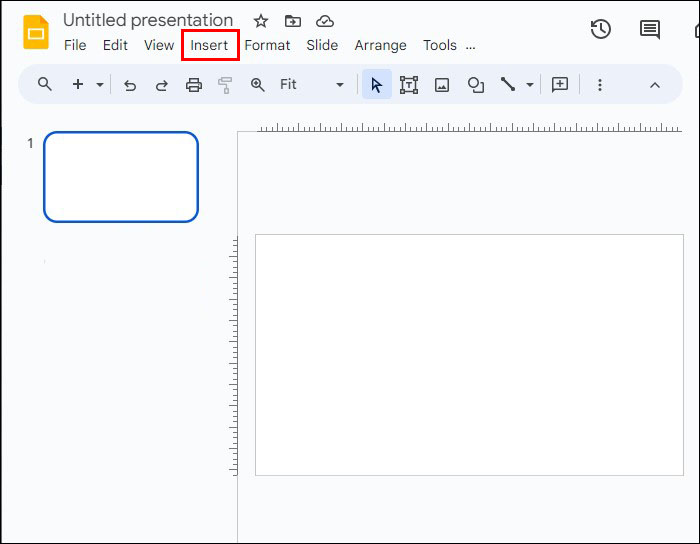Viewport: 700px width, 544px height.
Task: Open new slide layout dropdown arrow
Action: pyautogui.click(x=100, y=85)
